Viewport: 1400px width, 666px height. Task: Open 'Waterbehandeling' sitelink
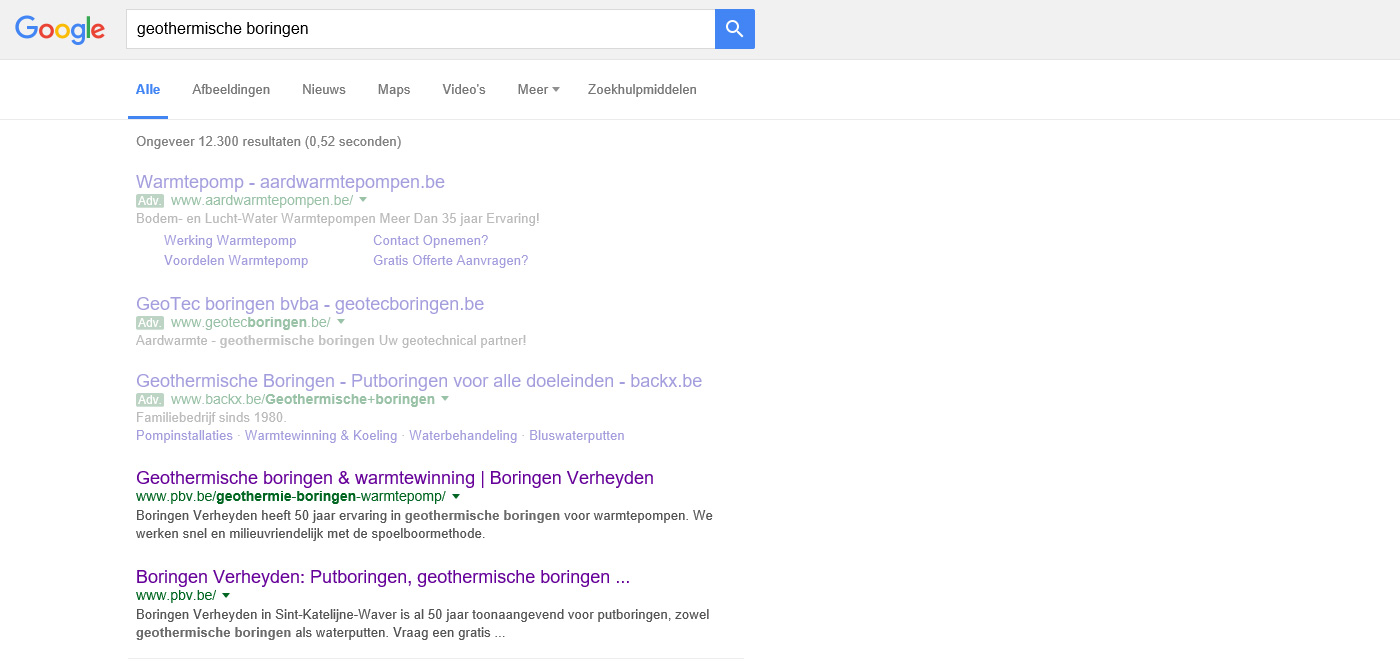463,436
